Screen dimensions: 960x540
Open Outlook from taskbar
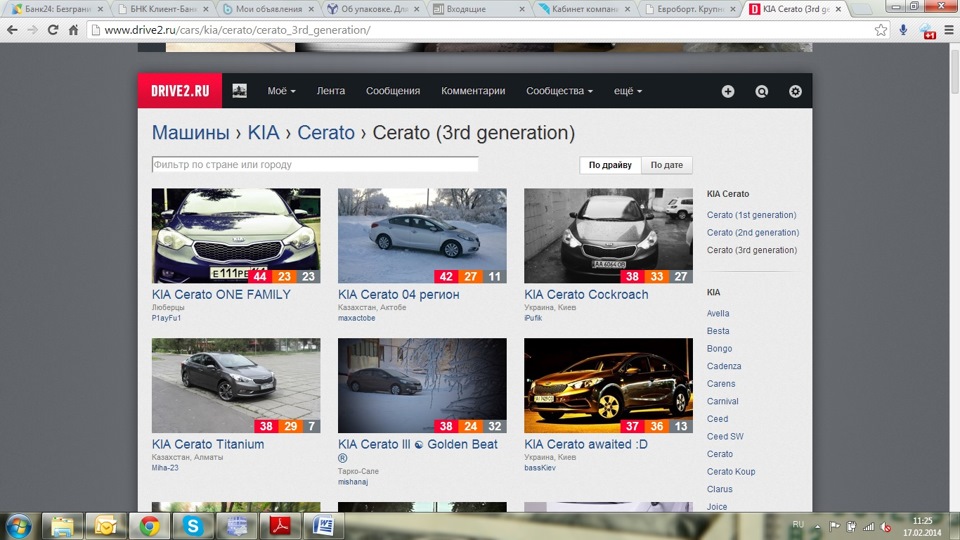tap(105, 526)
